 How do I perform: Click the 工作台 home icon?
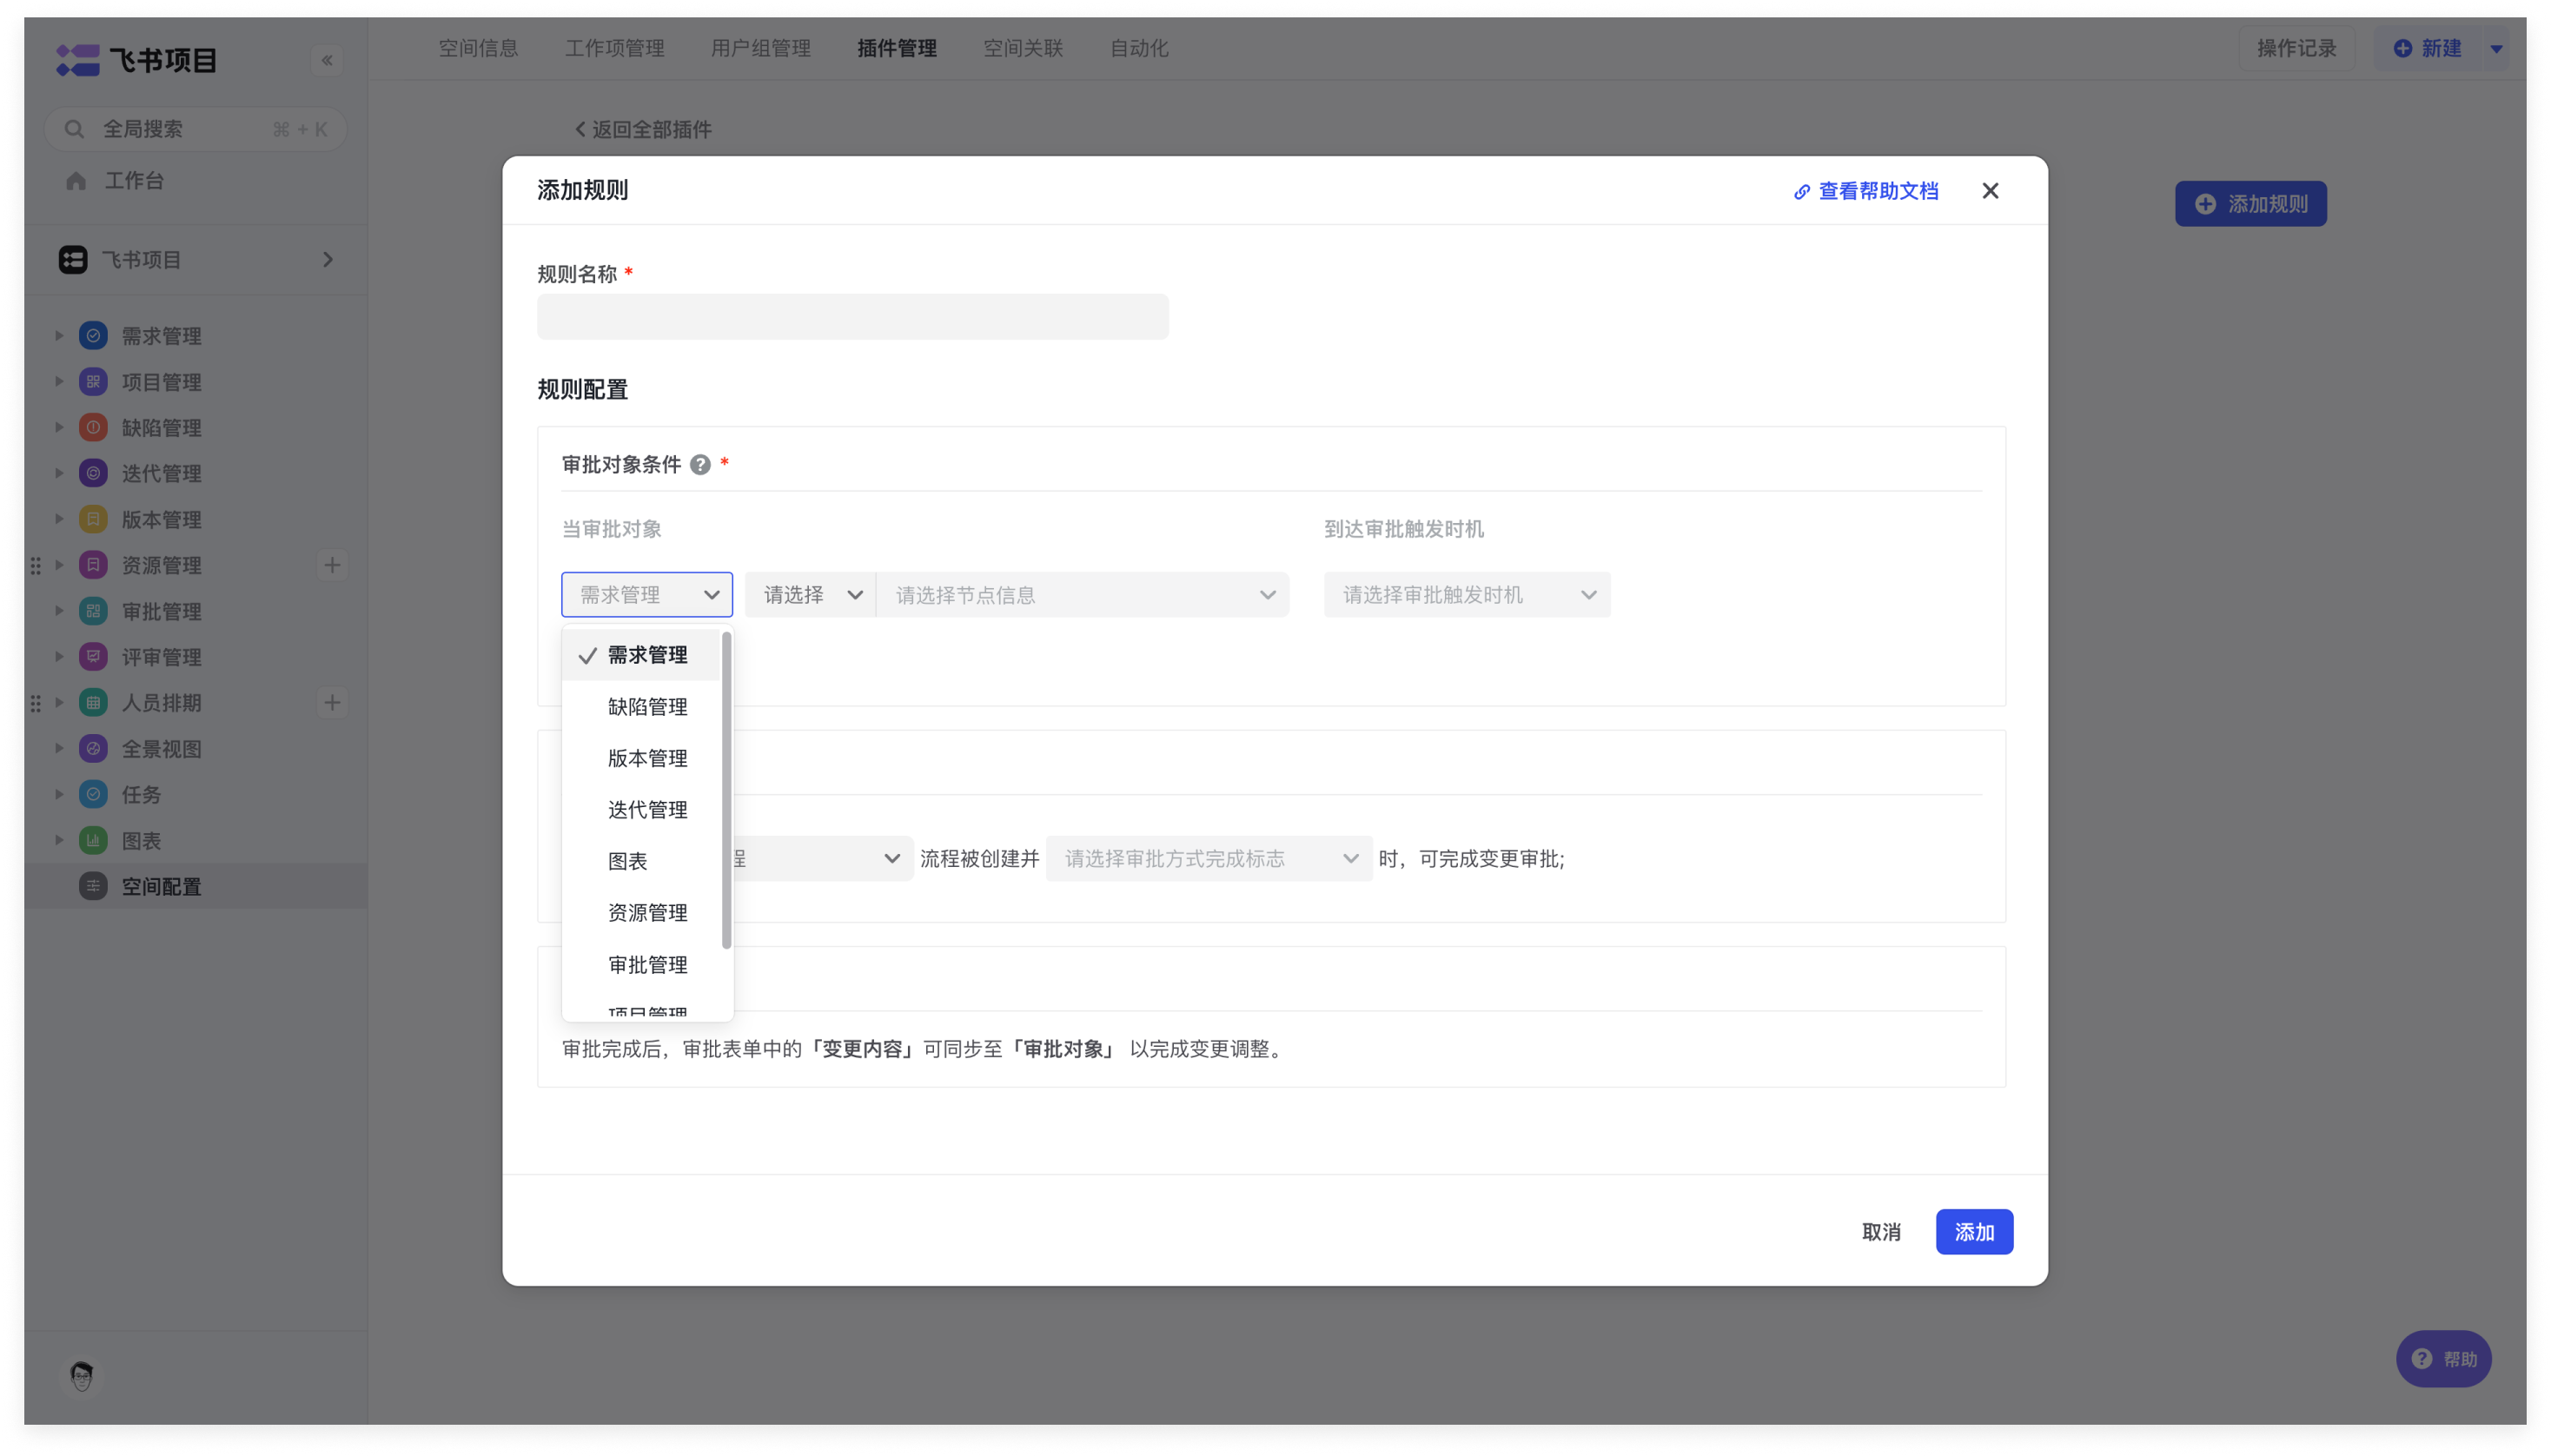tap(76, 181)
